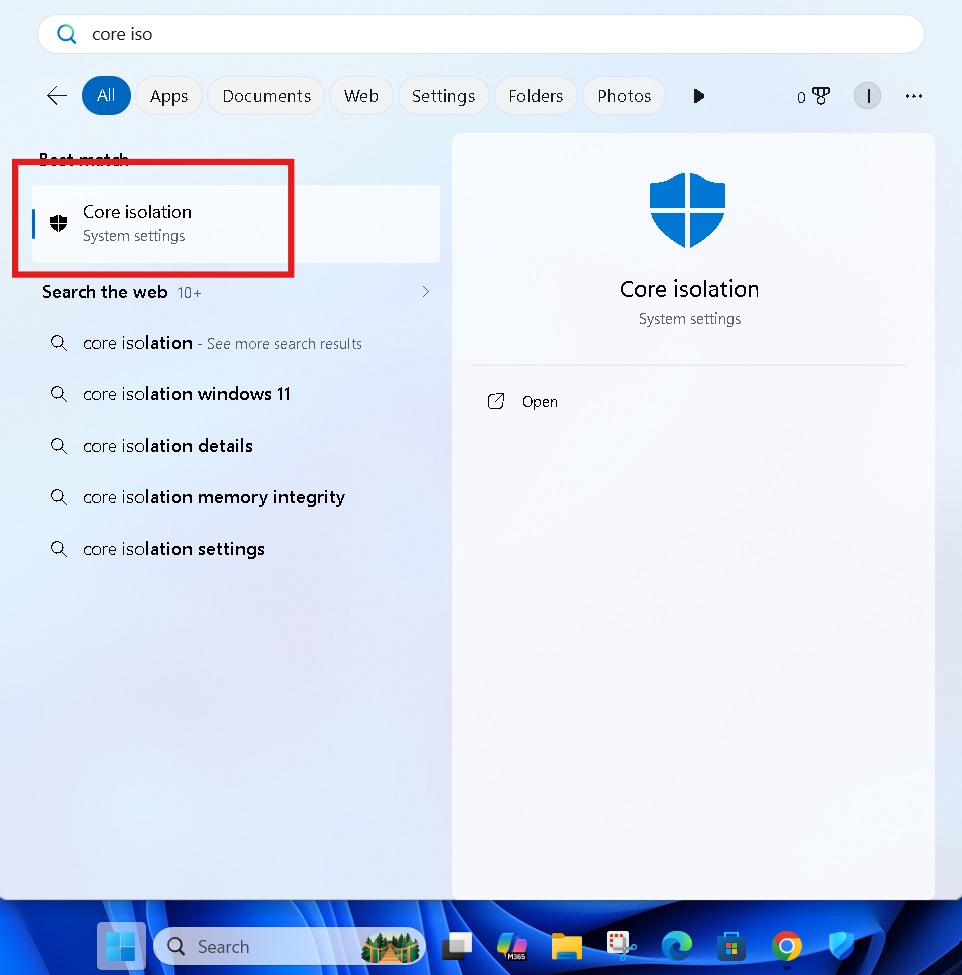Open Core isolation shield icon in Best match
Screen dimensions: 962x975
(x=58, y=222)
